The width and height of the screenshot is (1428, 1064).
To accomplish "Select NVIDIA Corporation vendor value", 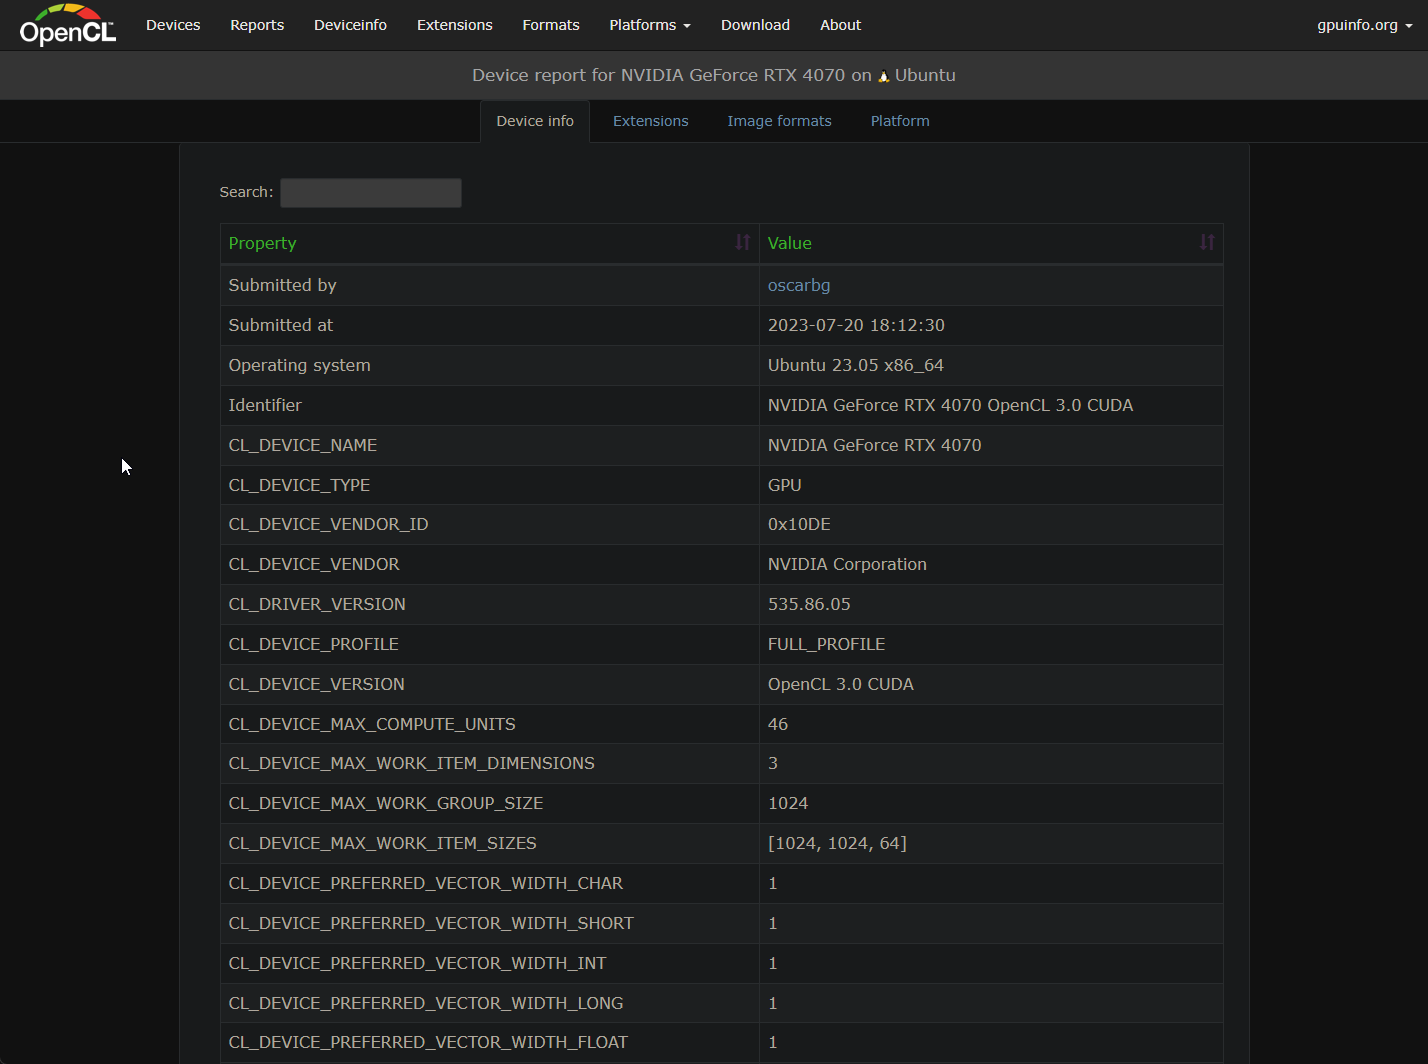I will [x=847, y=564].
